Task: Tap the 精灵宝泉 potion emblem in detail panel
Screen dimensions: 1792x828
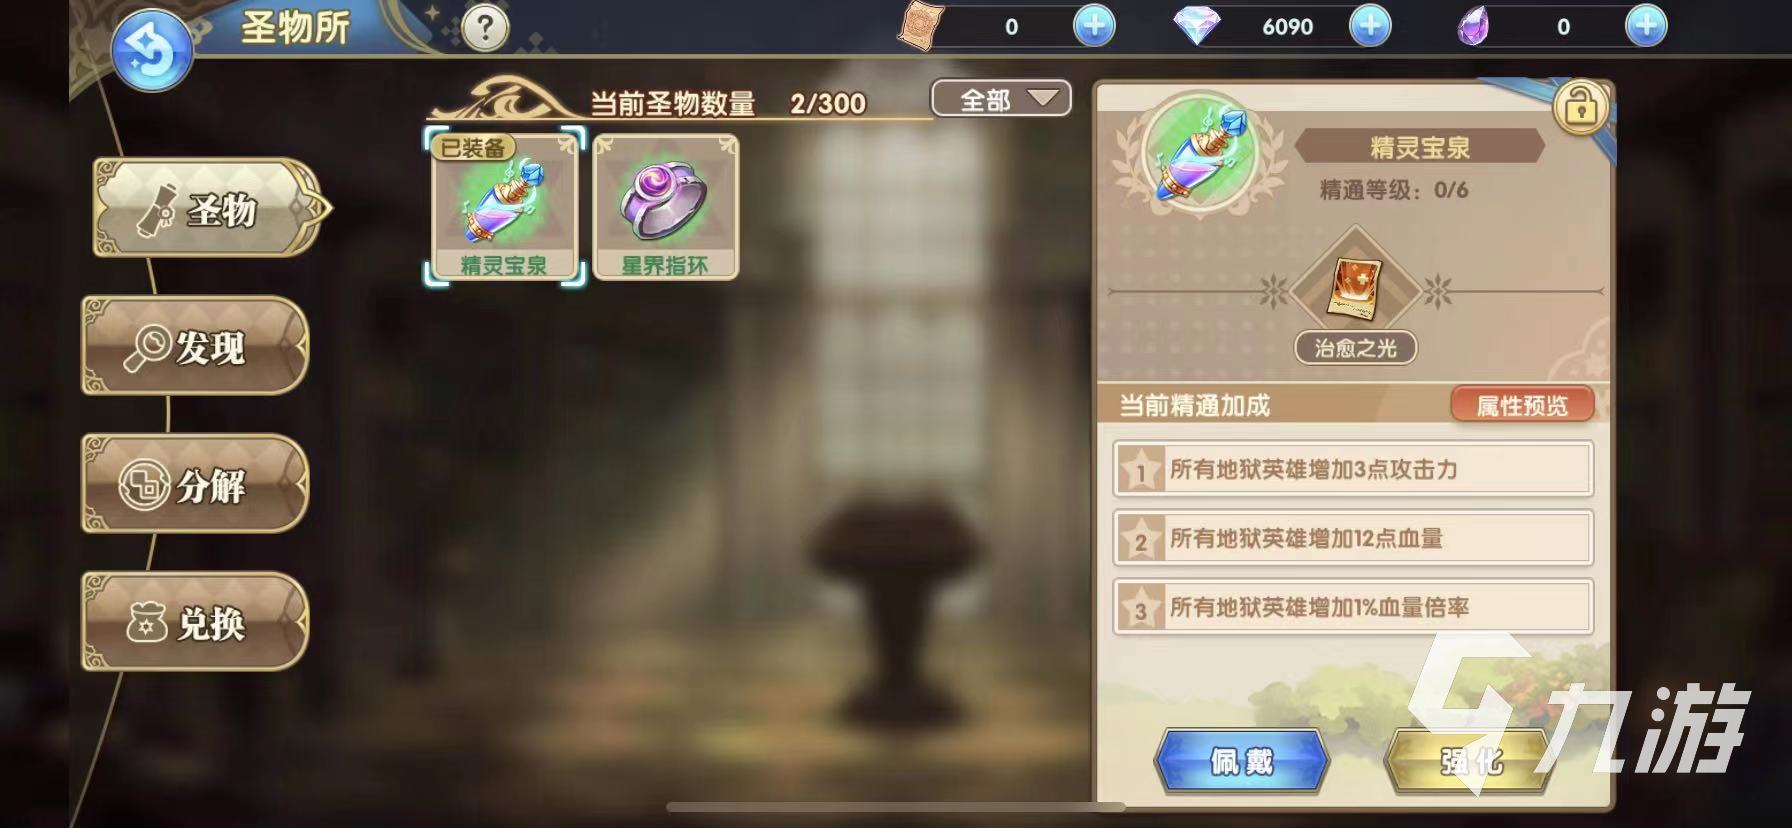Action: (1200, 151)
